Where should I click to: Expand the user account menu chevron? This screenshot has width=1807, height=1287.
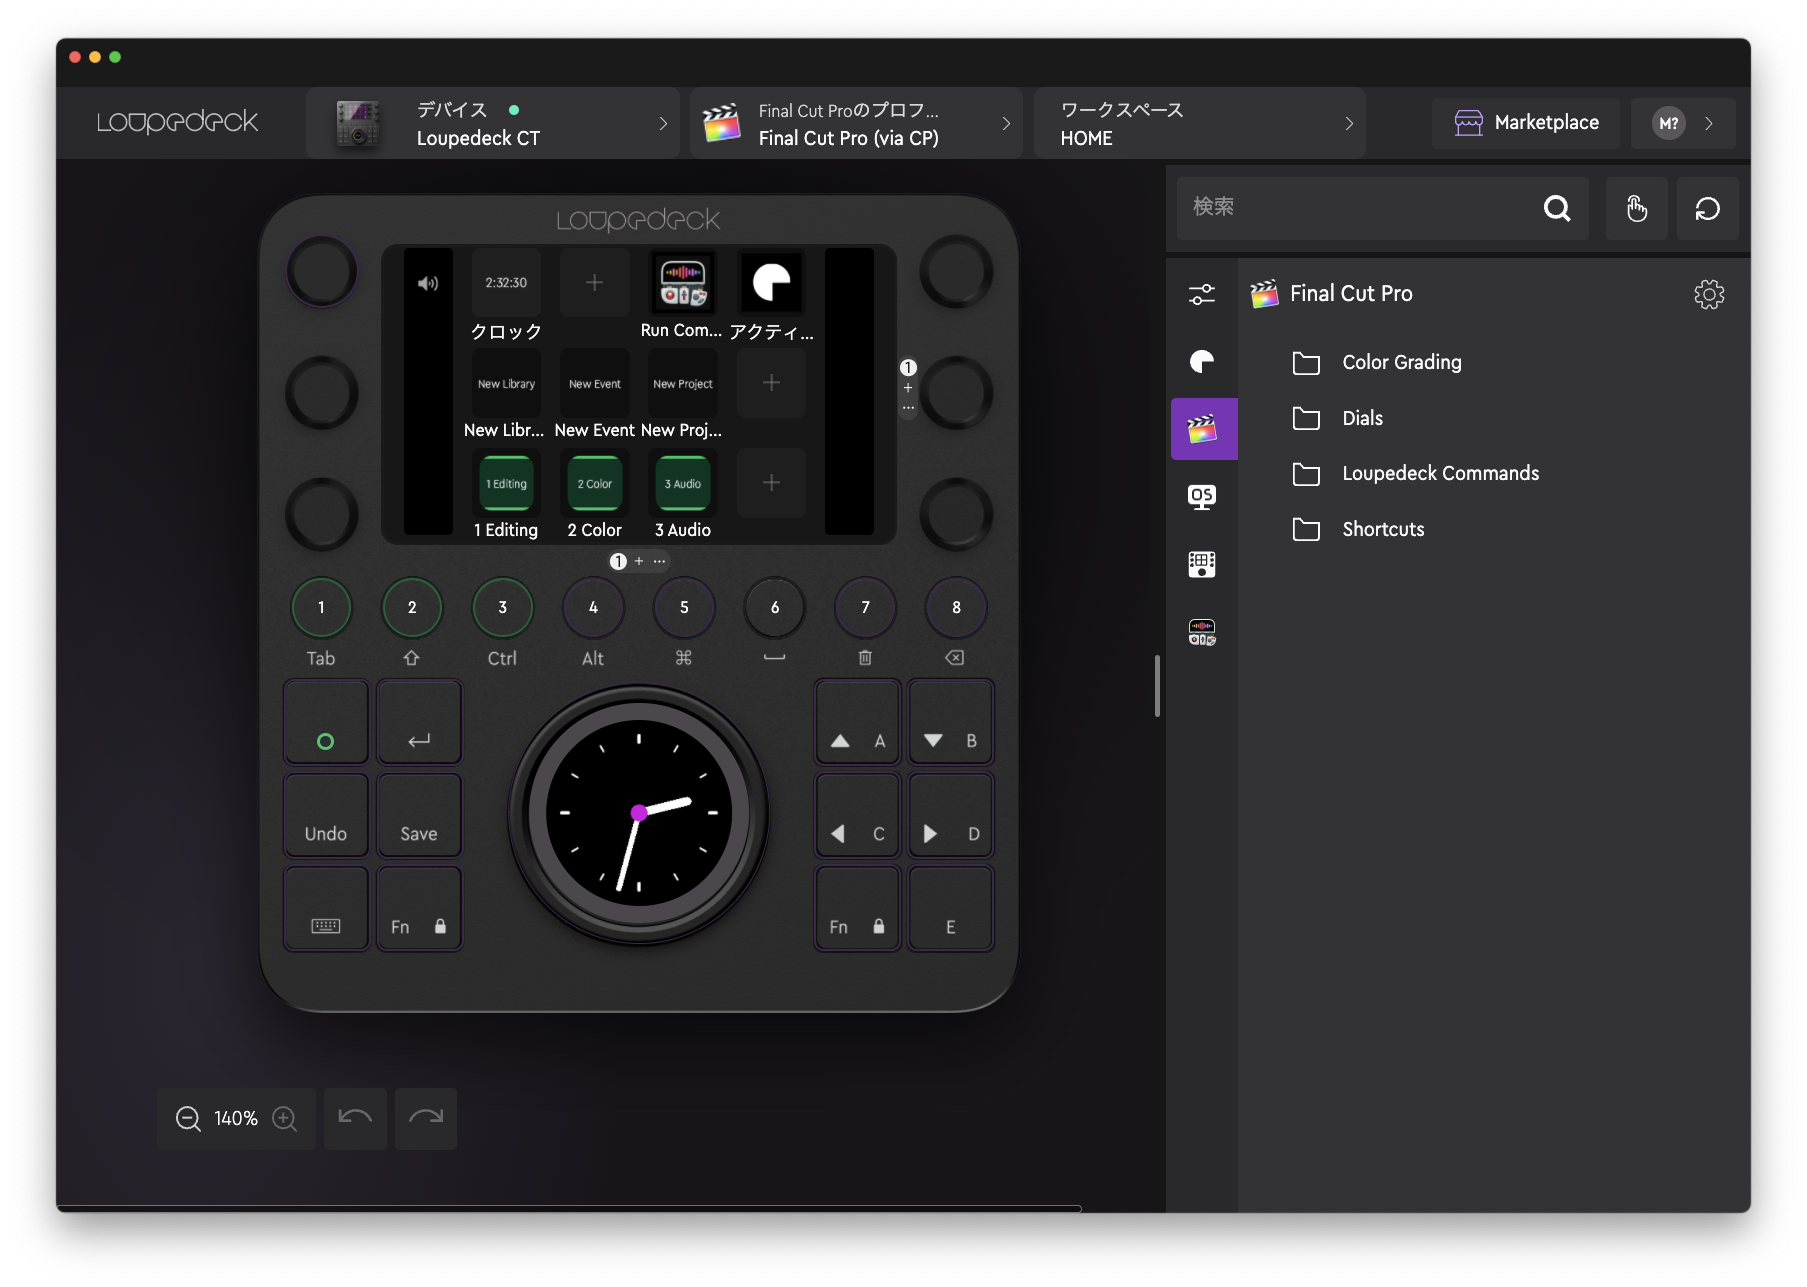tap(1709, 123)
